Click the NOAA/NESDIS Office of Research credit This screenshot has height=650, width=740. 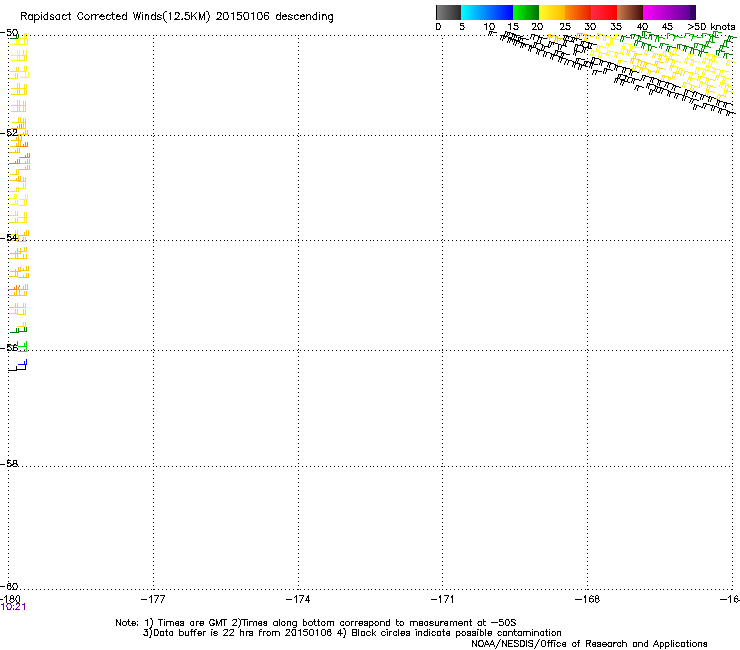(589, 644)
